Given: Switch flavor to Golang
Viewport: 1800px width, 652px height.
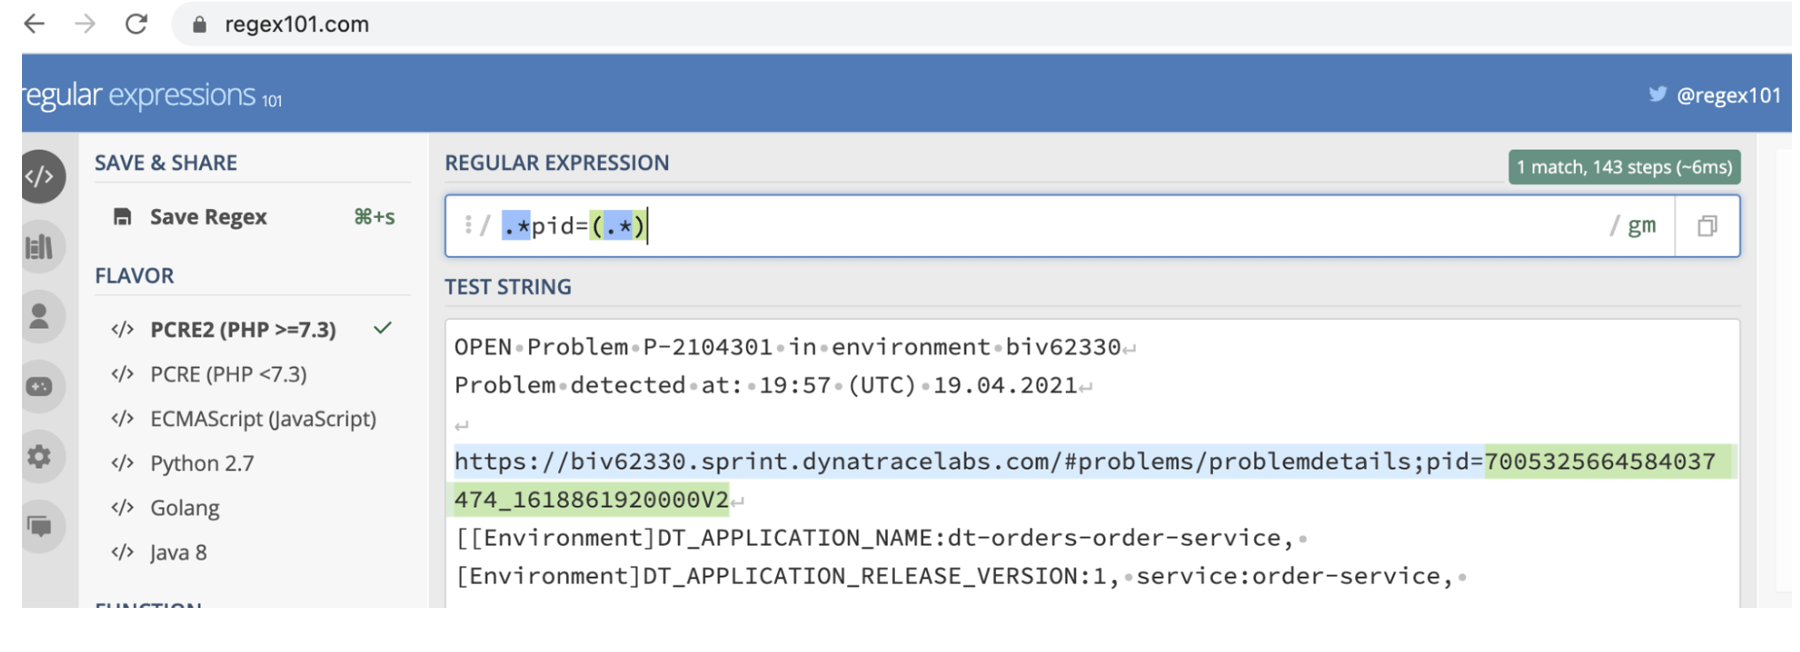Looking at the screenshot, I should pos(185,508).
